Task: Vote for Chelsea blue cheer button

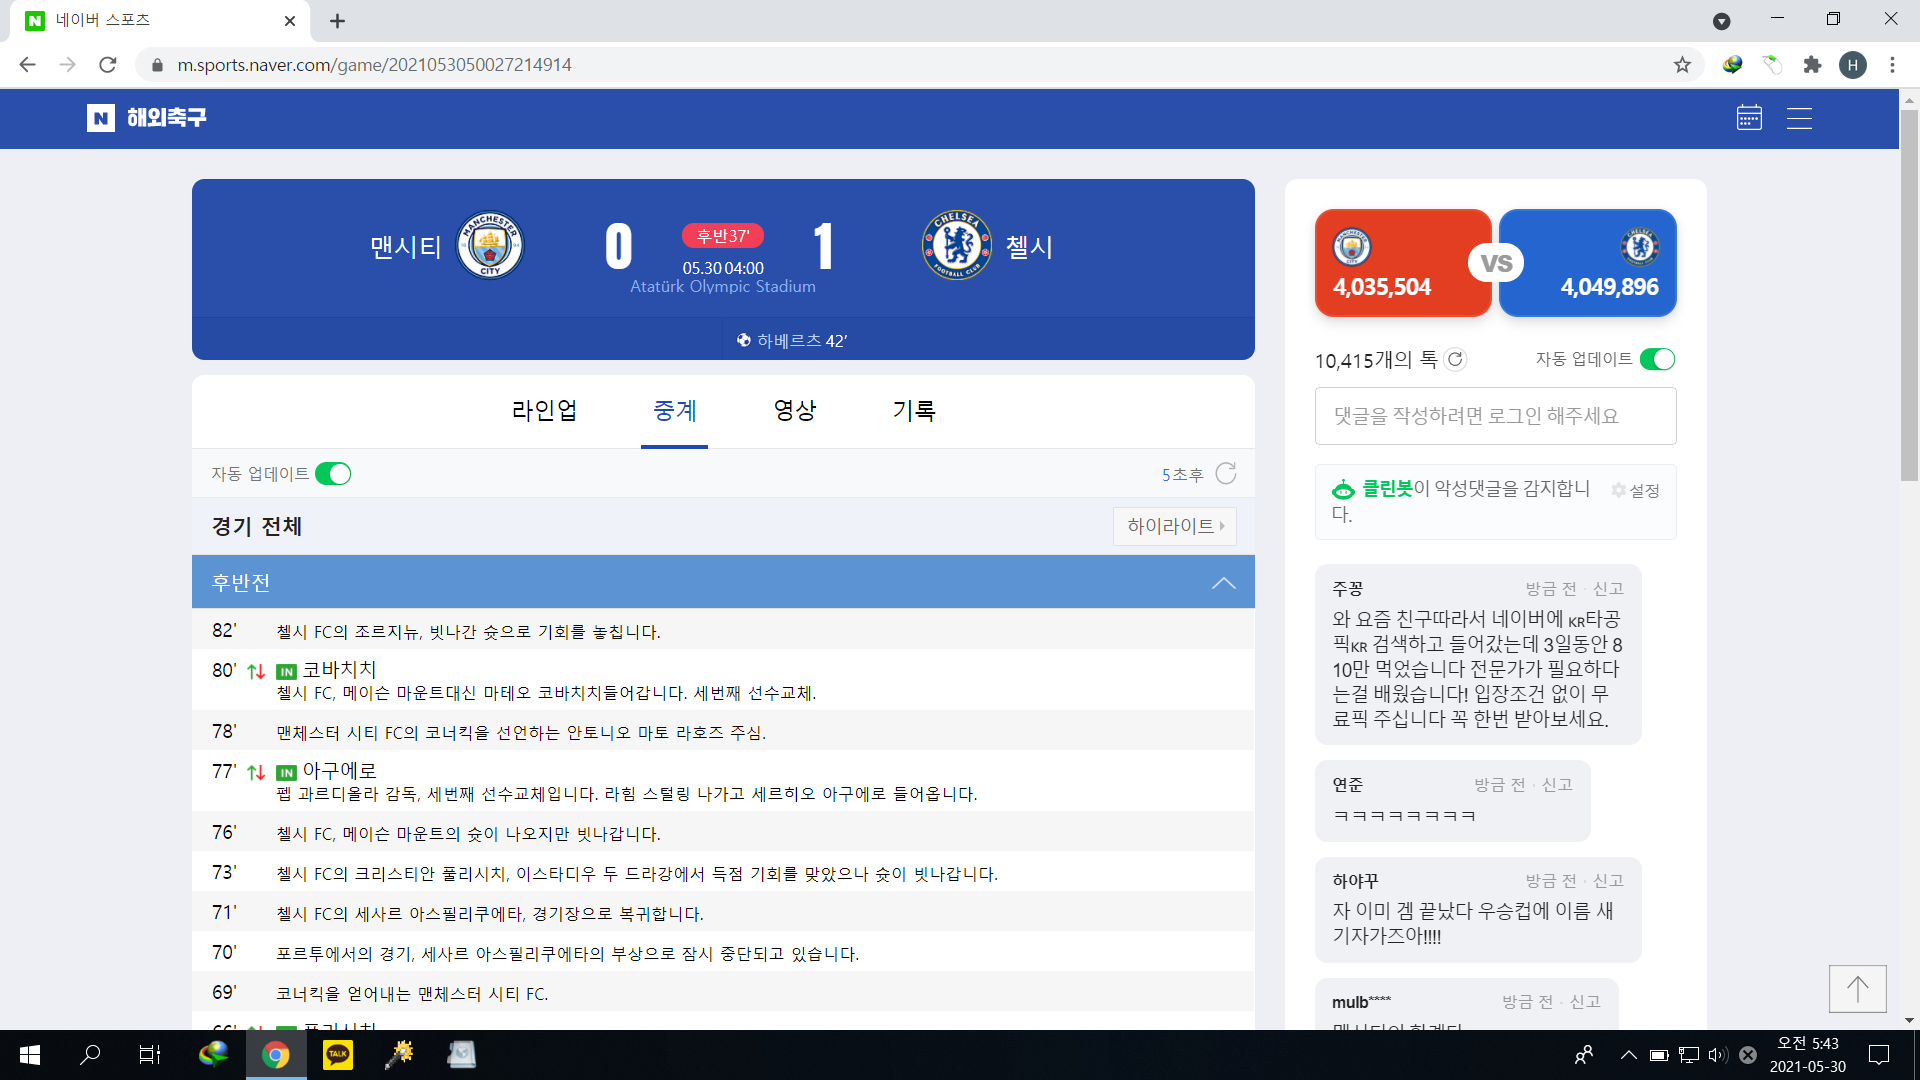Action: click(1588, 263)
